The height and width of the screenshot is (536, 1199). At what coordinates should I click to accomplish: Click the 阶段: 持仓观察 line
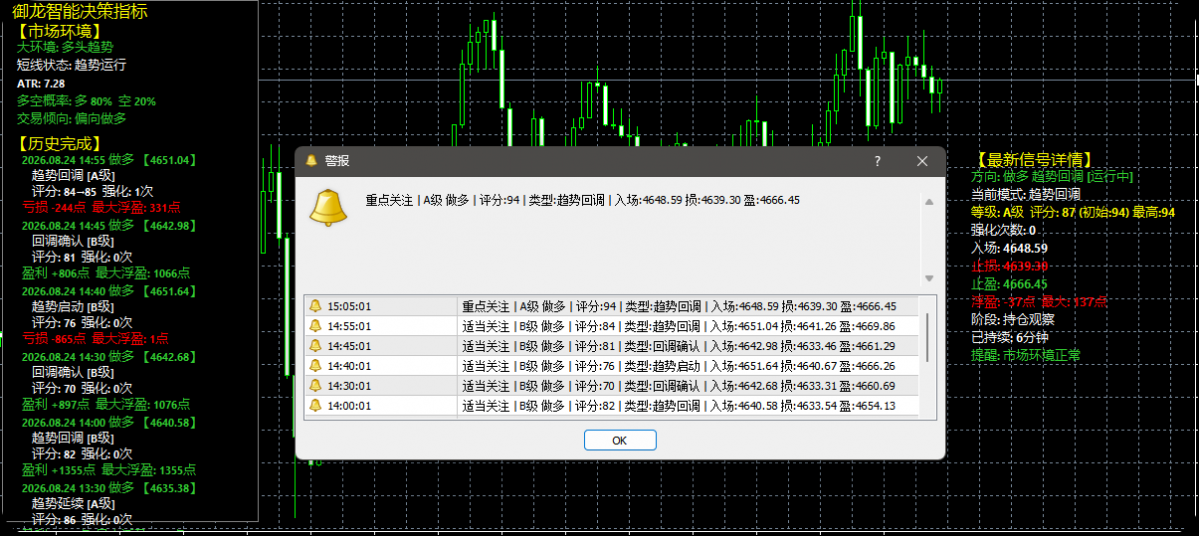coord(1013,319)
